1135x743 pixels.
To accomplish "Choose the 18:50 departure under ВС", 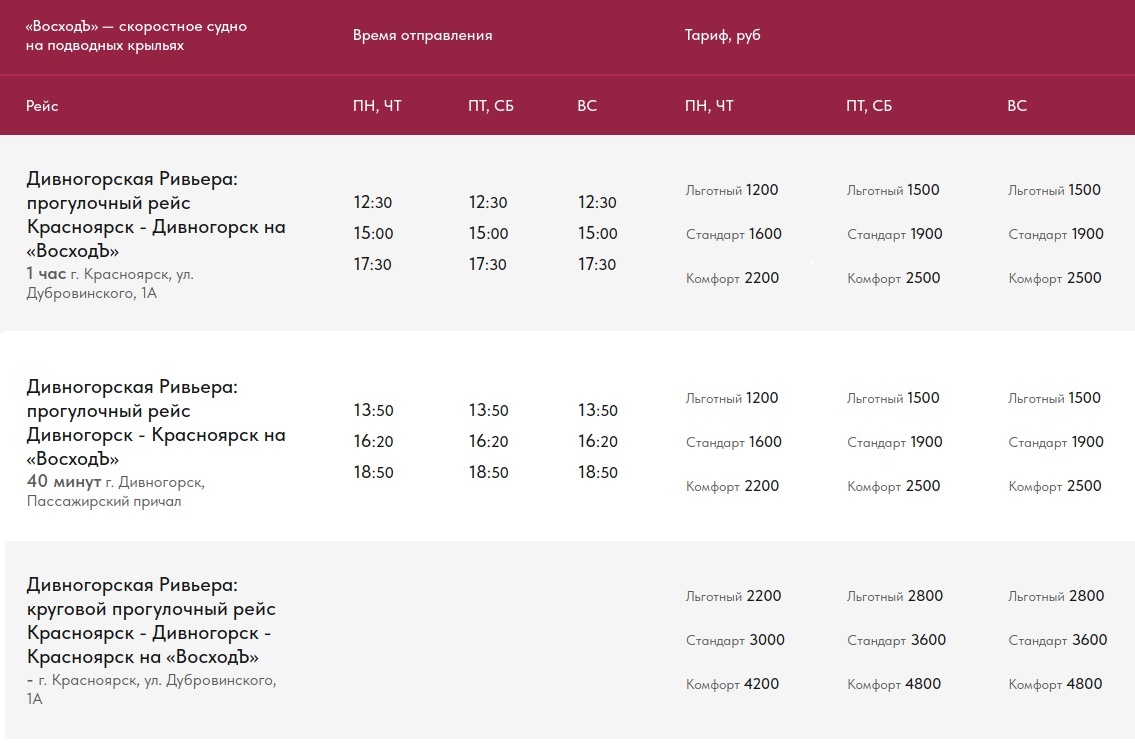I will [x=598, y=472].
